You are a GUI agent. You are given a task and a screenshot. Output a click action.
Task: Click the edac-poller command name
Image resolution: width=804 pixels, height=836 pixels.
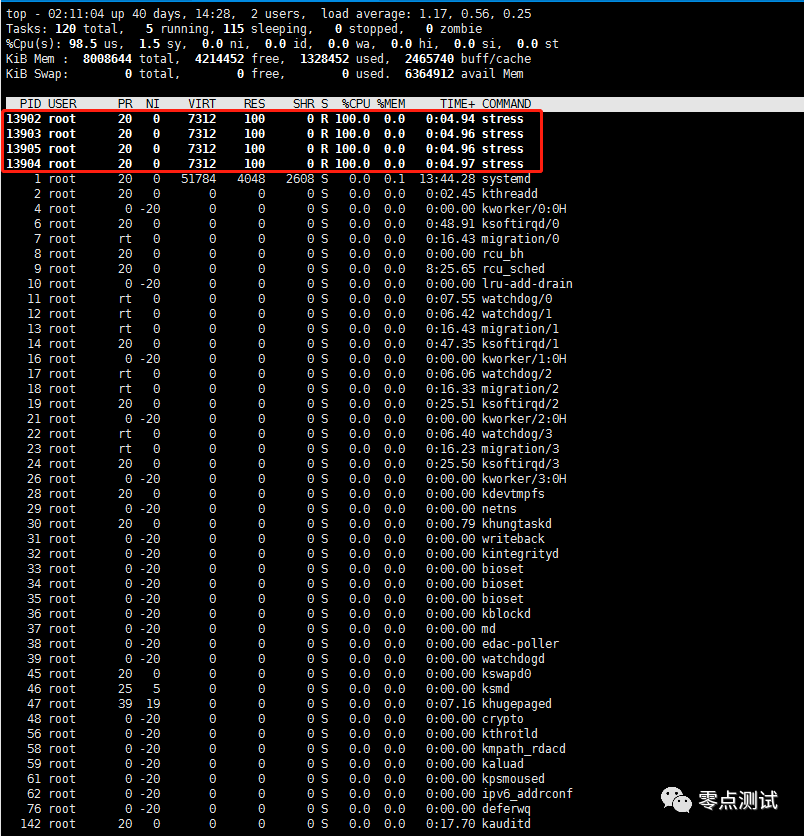(520, 643)
